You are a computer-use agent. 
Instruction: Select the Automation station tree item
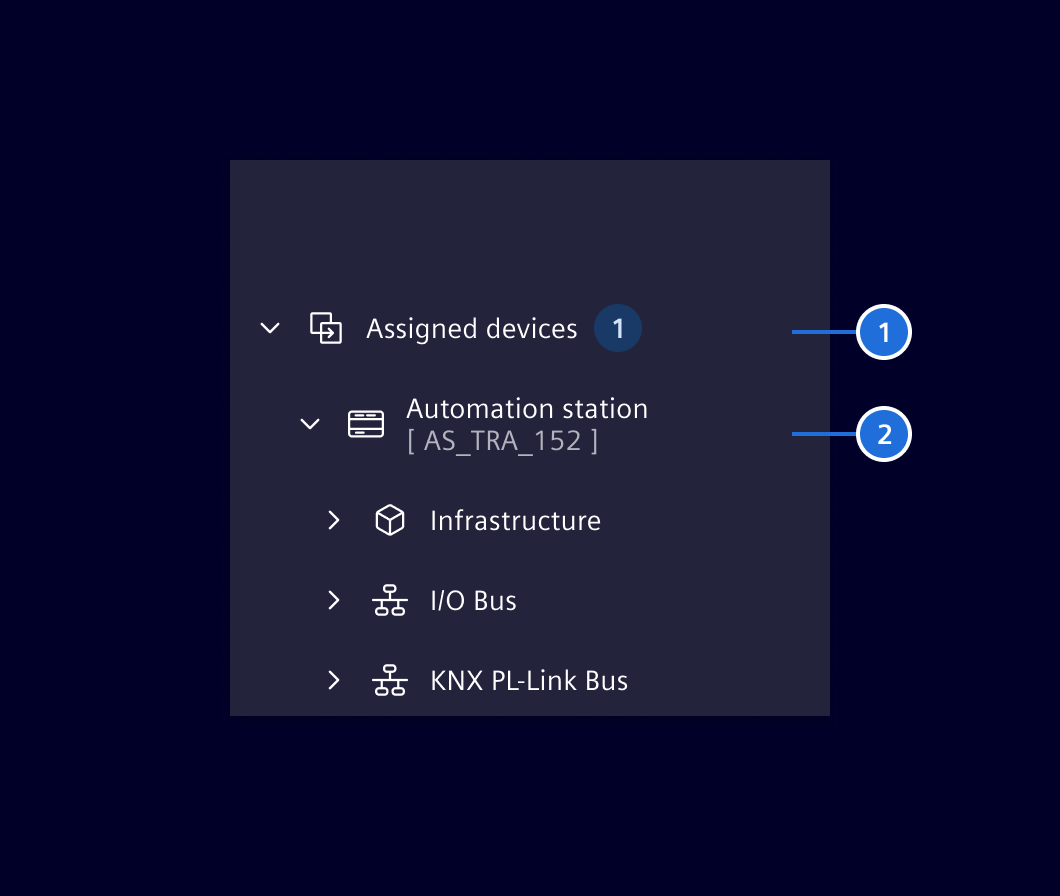click(527, 409)
